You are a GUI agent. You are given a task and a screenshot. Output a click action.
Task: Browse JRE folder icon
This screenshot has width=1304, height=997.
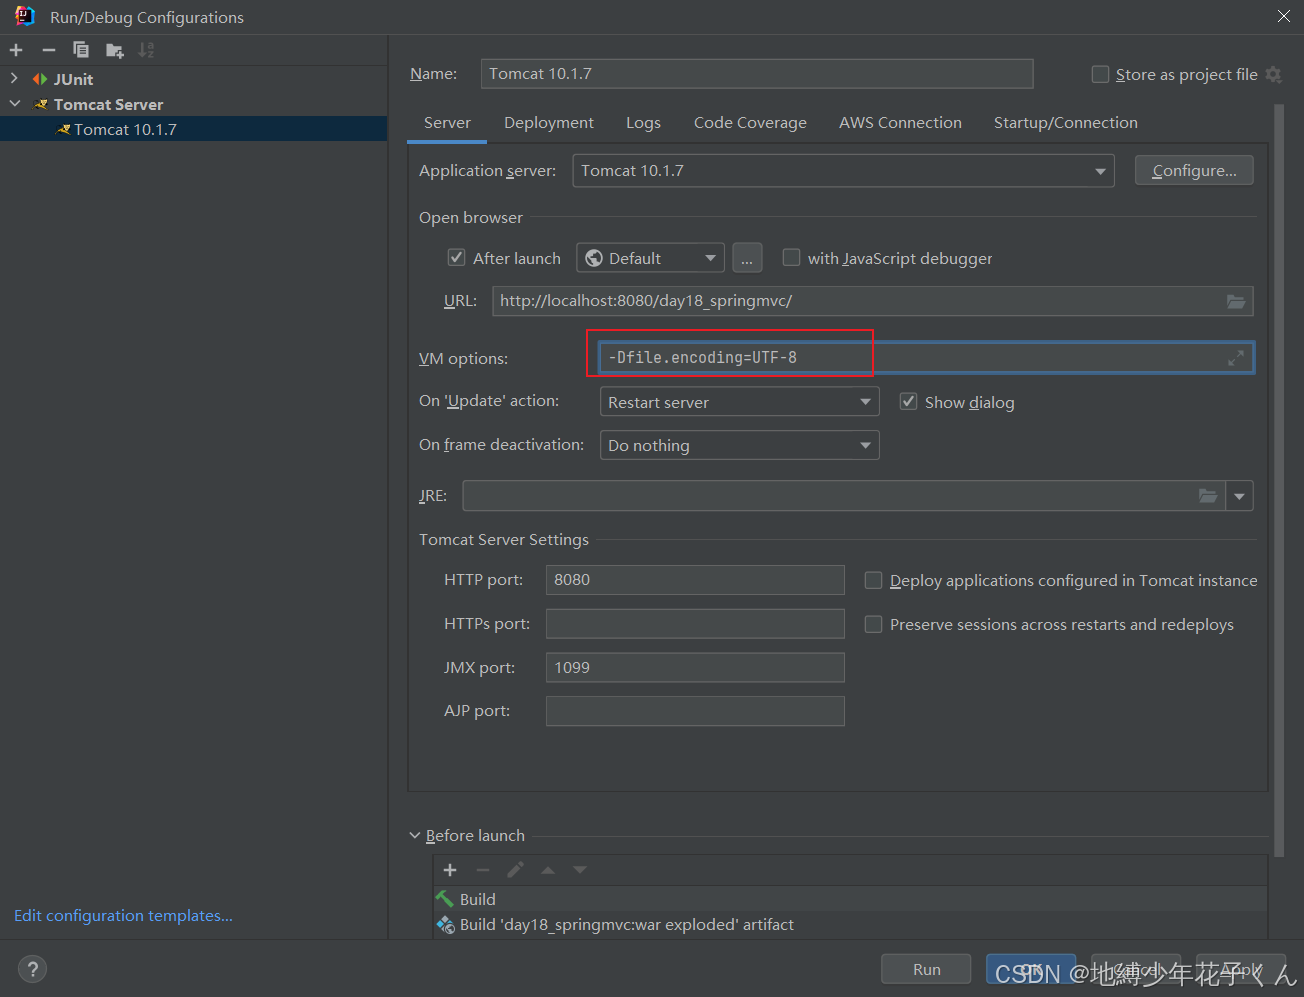point(1208,496)
